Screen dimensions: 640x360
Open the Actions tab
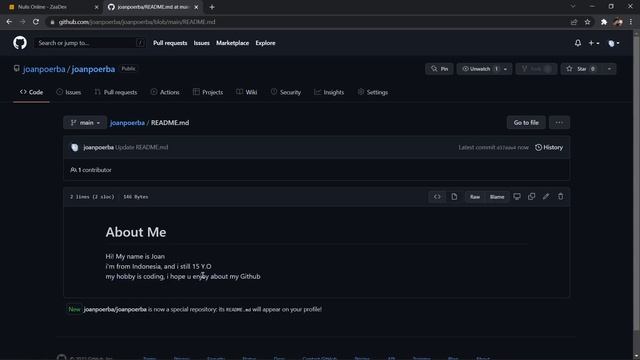(x=165, y=92)
